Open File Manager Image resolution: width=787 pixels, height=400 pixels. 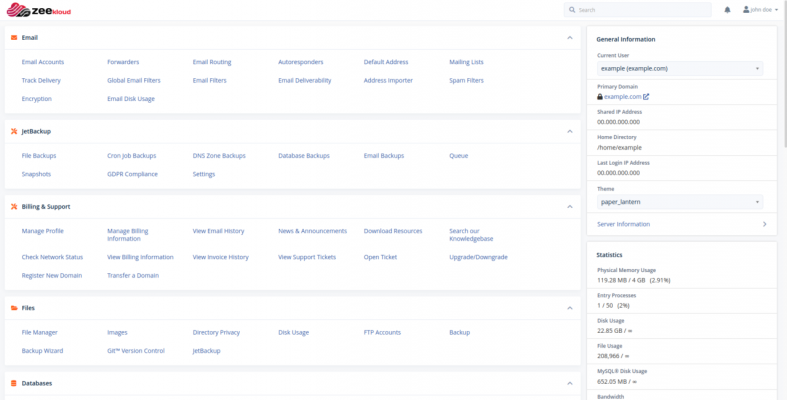click(39, 332)
